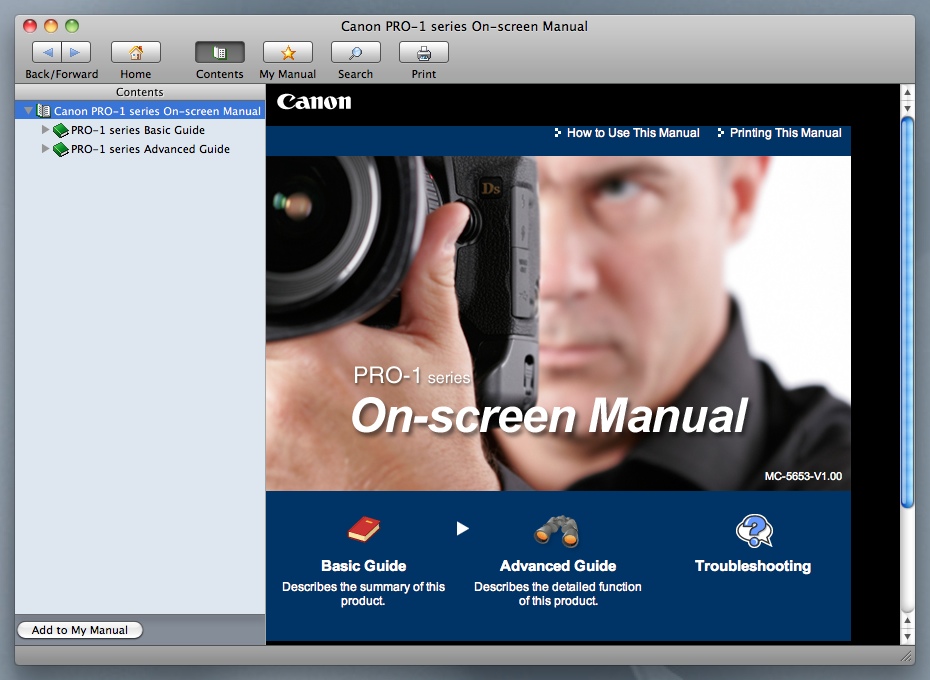
Task: Click the Add to My Manual button
Action: pos(80,630)
